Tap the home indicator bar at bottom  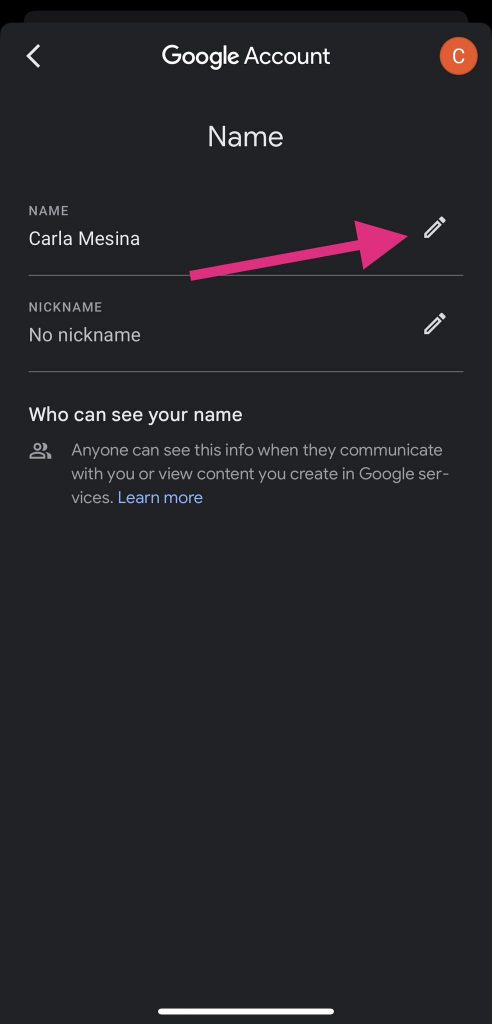246,1011
